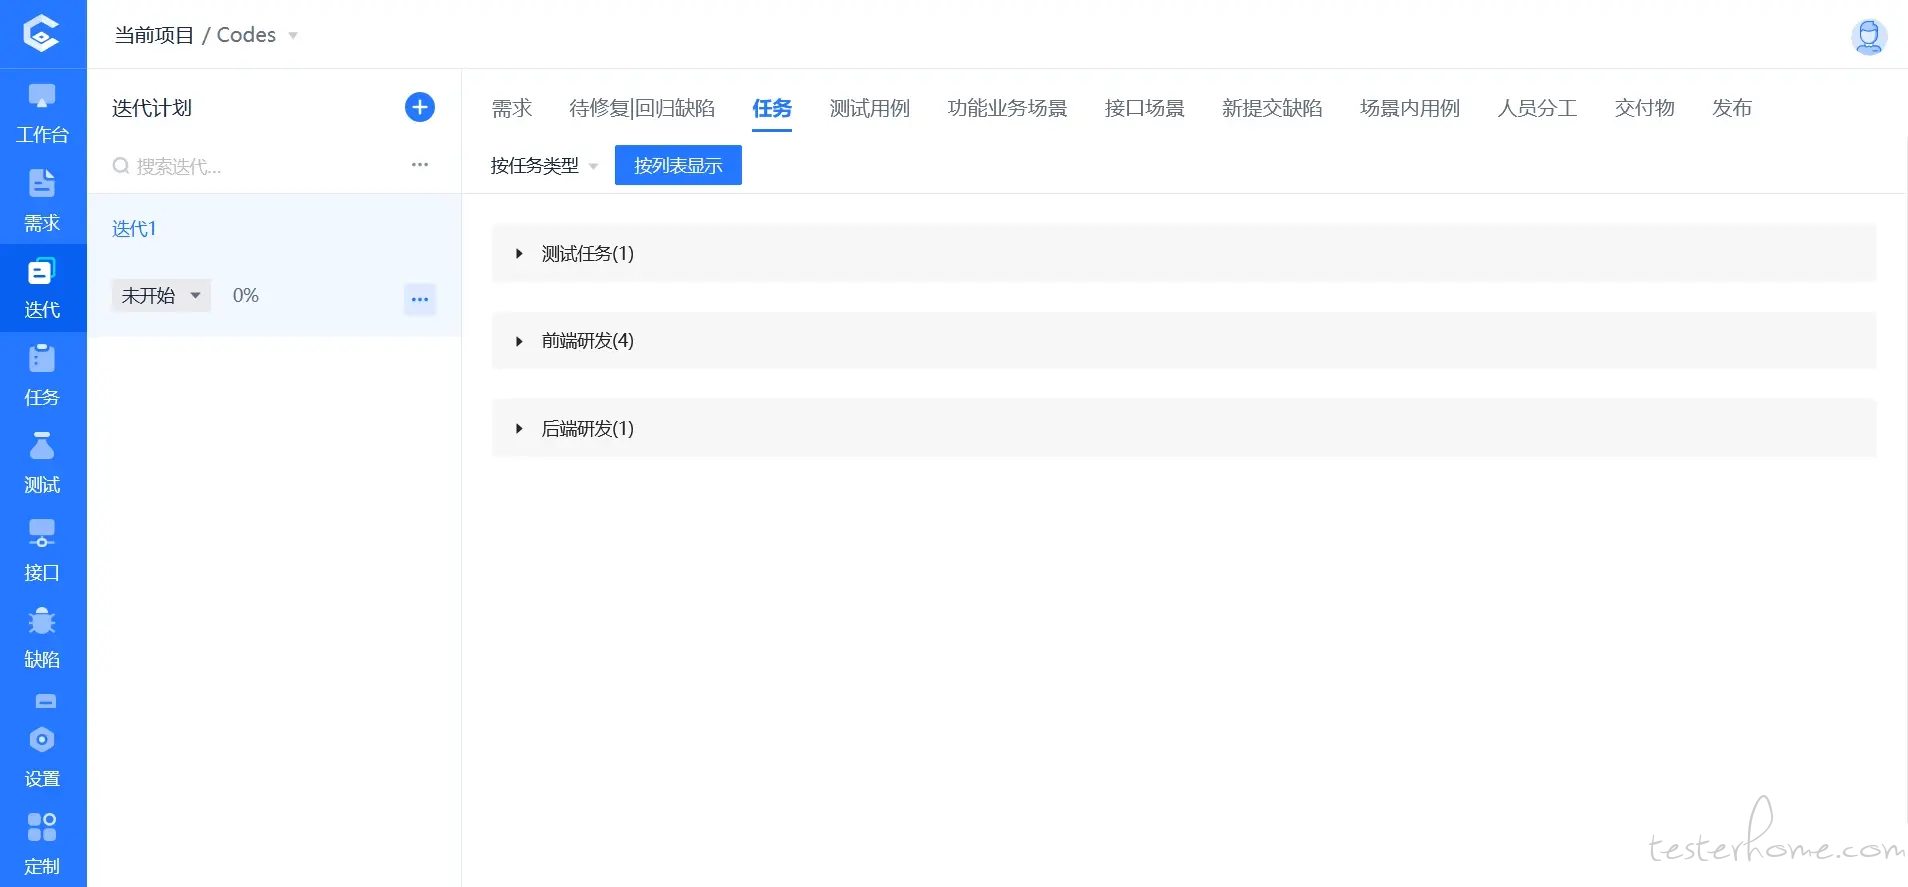Screen dimensions: 1908x887
Task: Open the 设置 sidebar module
Action: pyautogui.click(x=42, y=756)
